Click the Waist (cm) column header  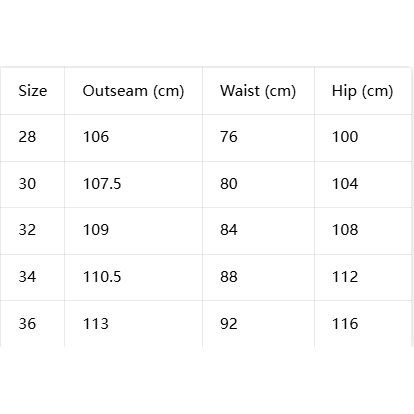click(258, 91)
